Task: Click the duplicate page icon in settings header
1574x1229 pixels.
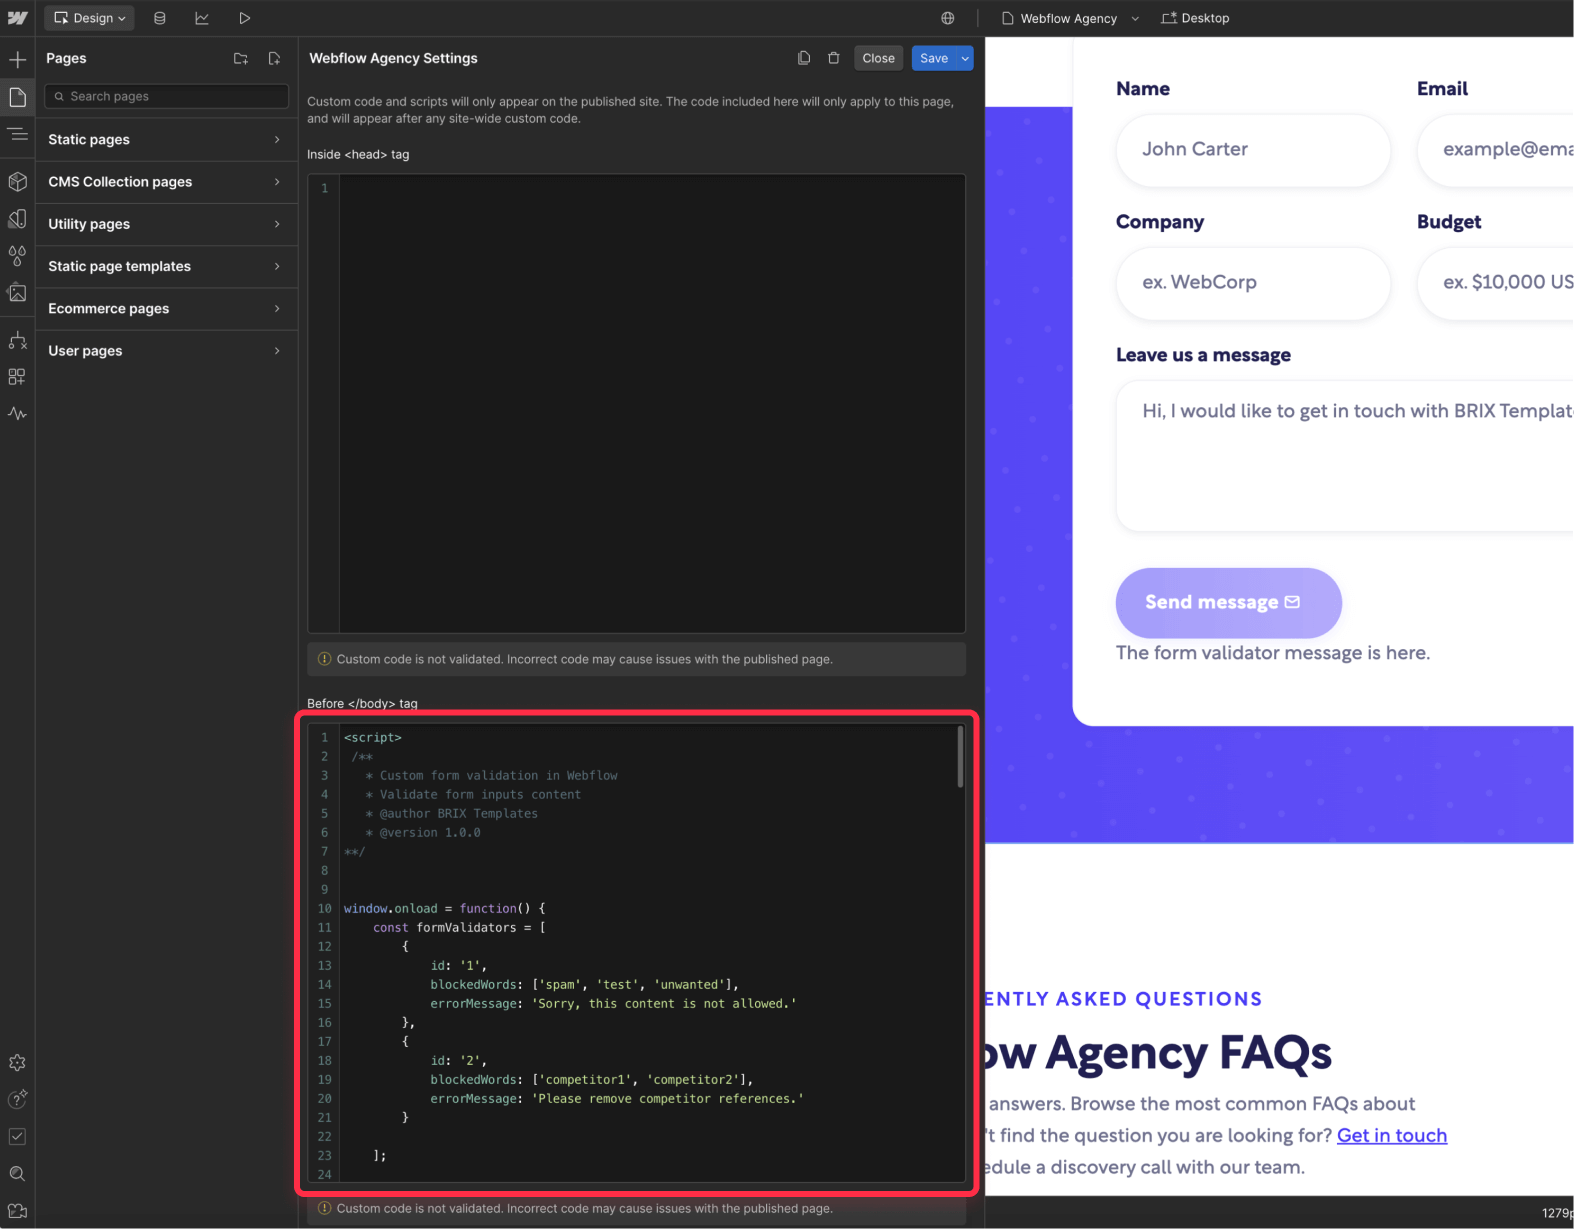Action: pyautogui.click(x=803, y=58)
